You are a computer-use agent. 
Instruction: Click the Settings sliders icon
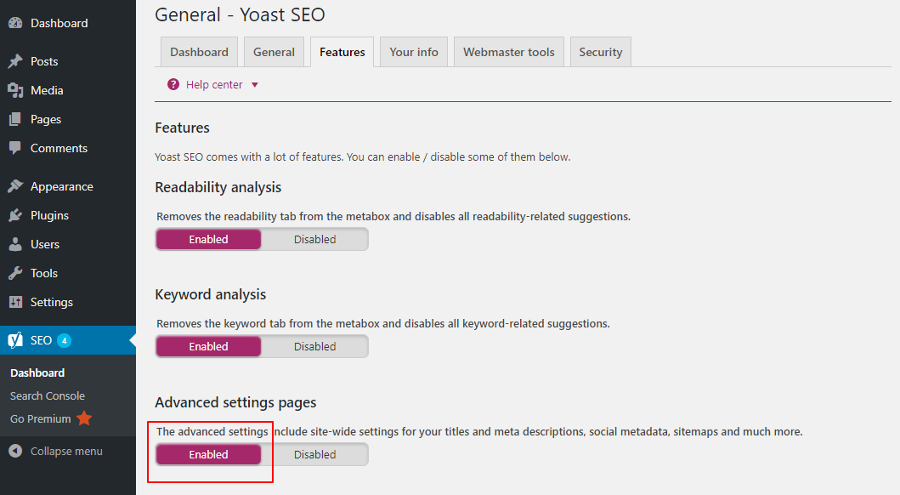[x=15, y=301]
